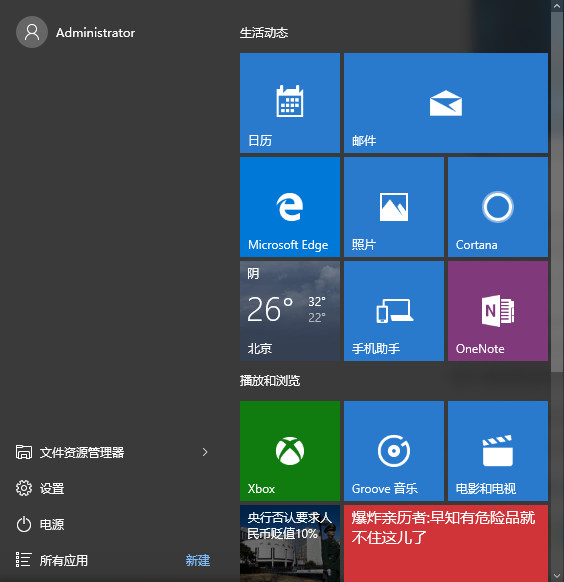The width and height of the screenshot is (564, 582).
Task: Open the 邮件 mail tile
Action: (446, 103)
